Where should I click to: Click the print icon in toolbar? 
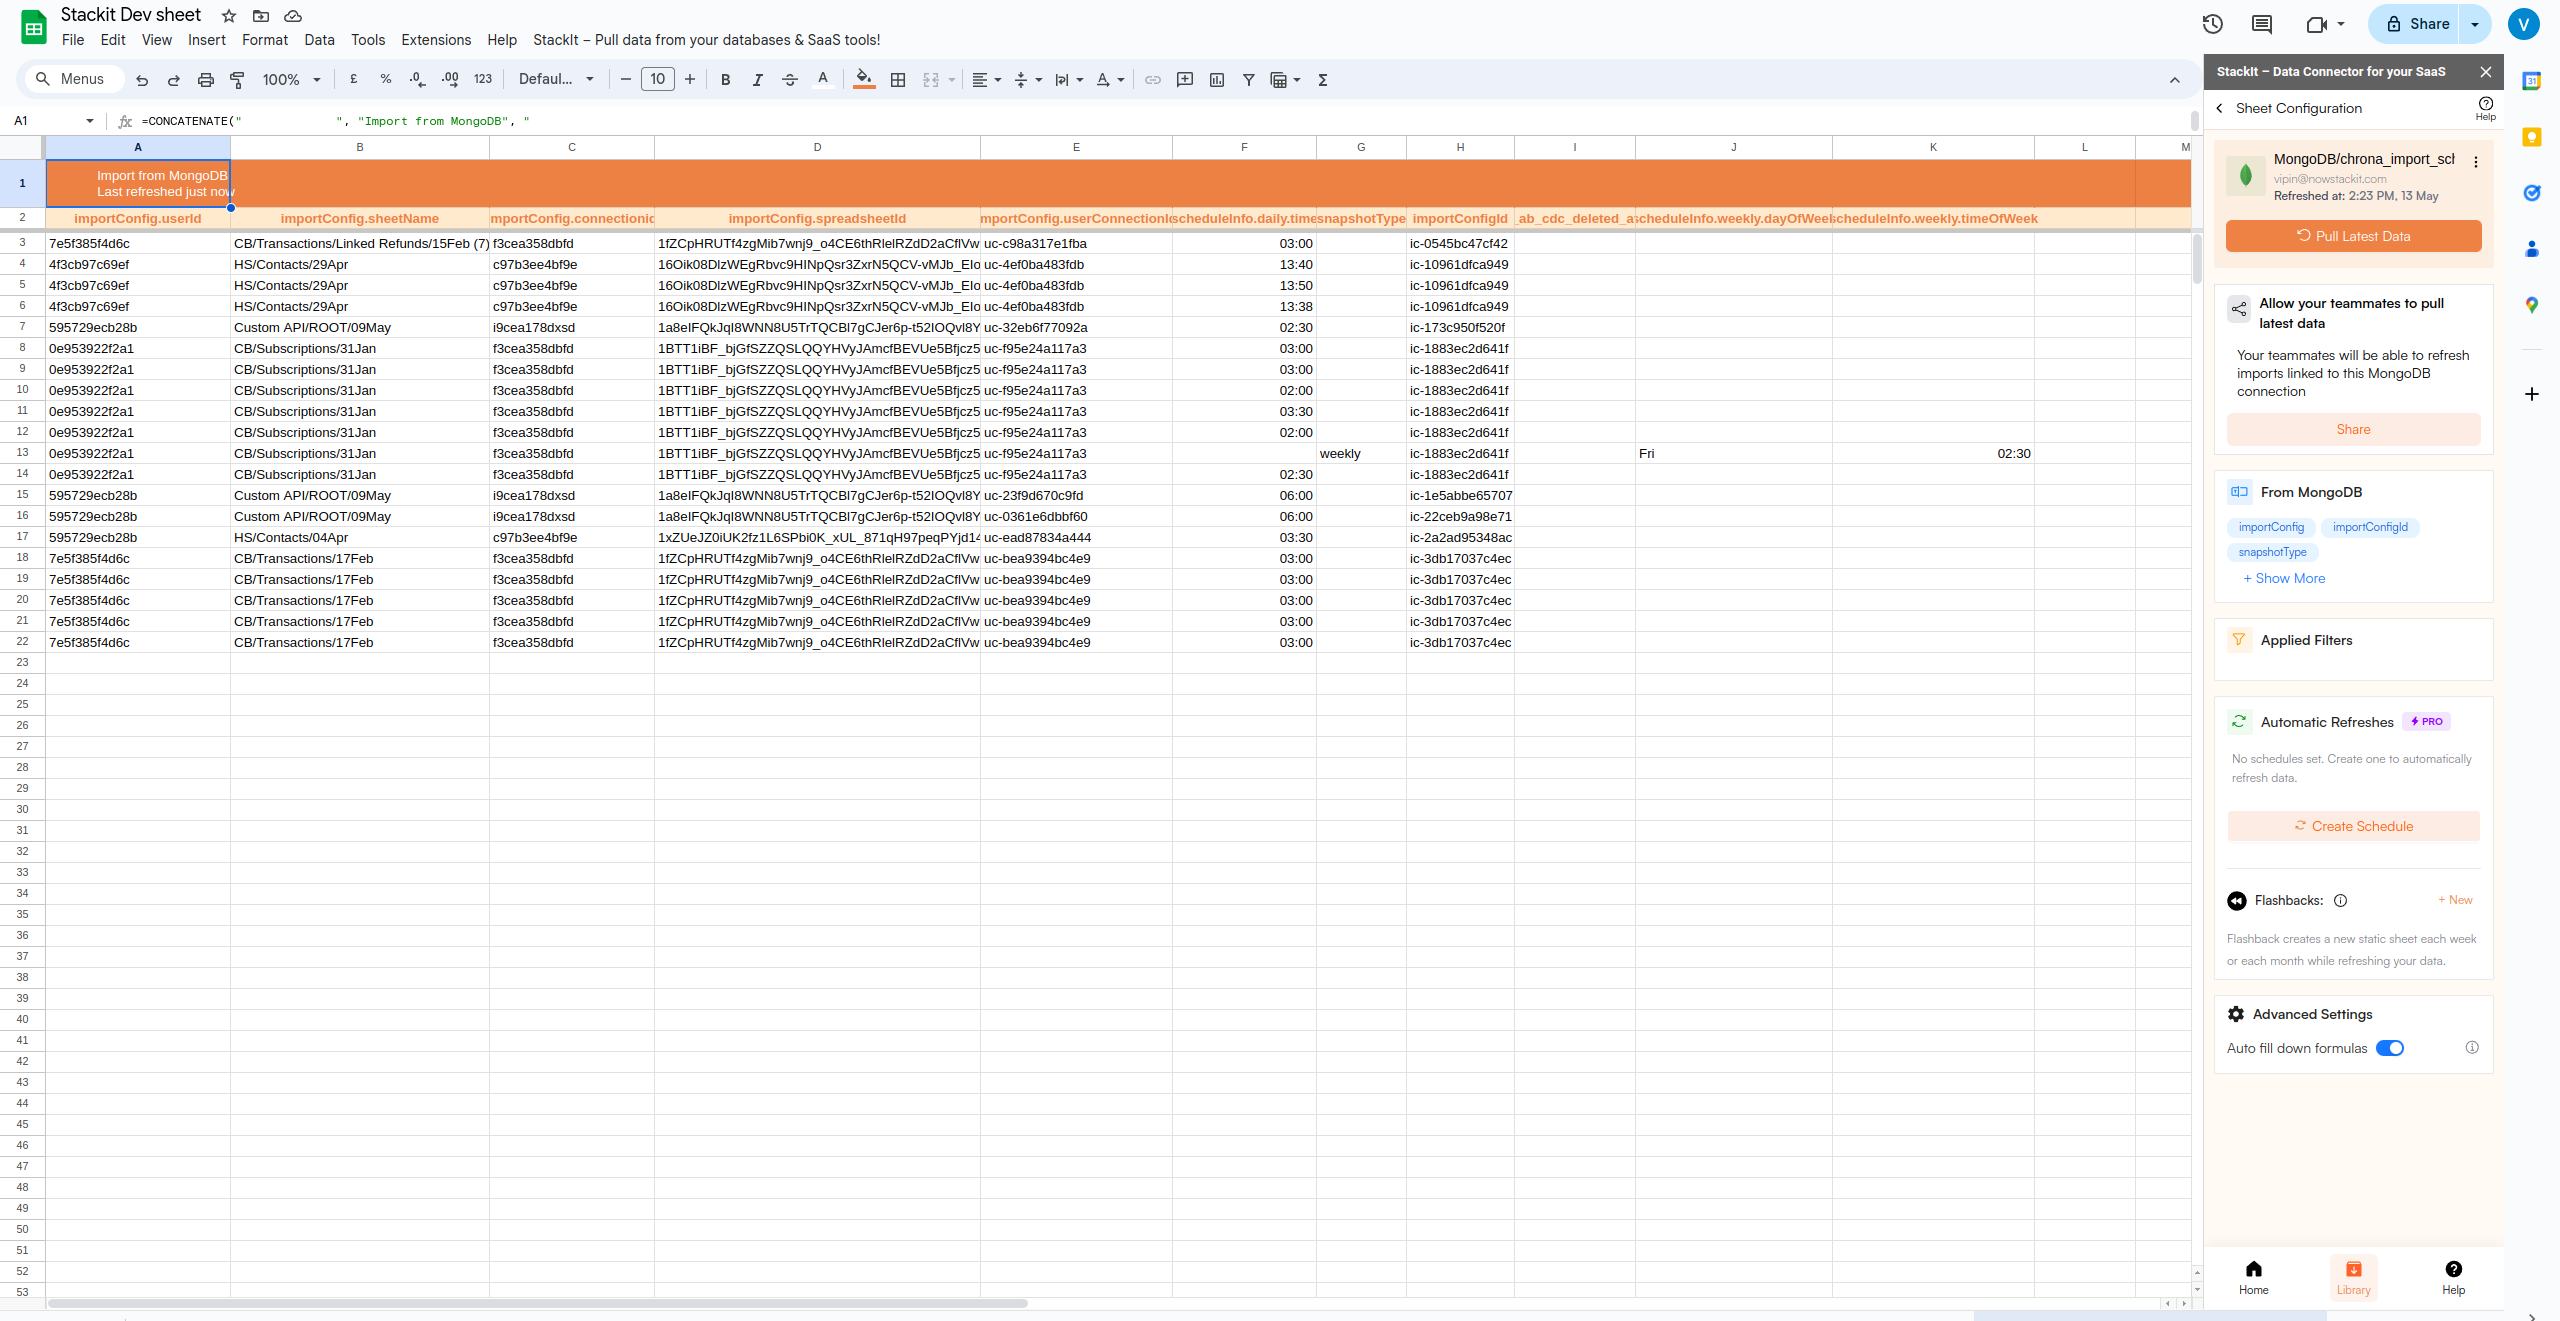coord(205,80)
